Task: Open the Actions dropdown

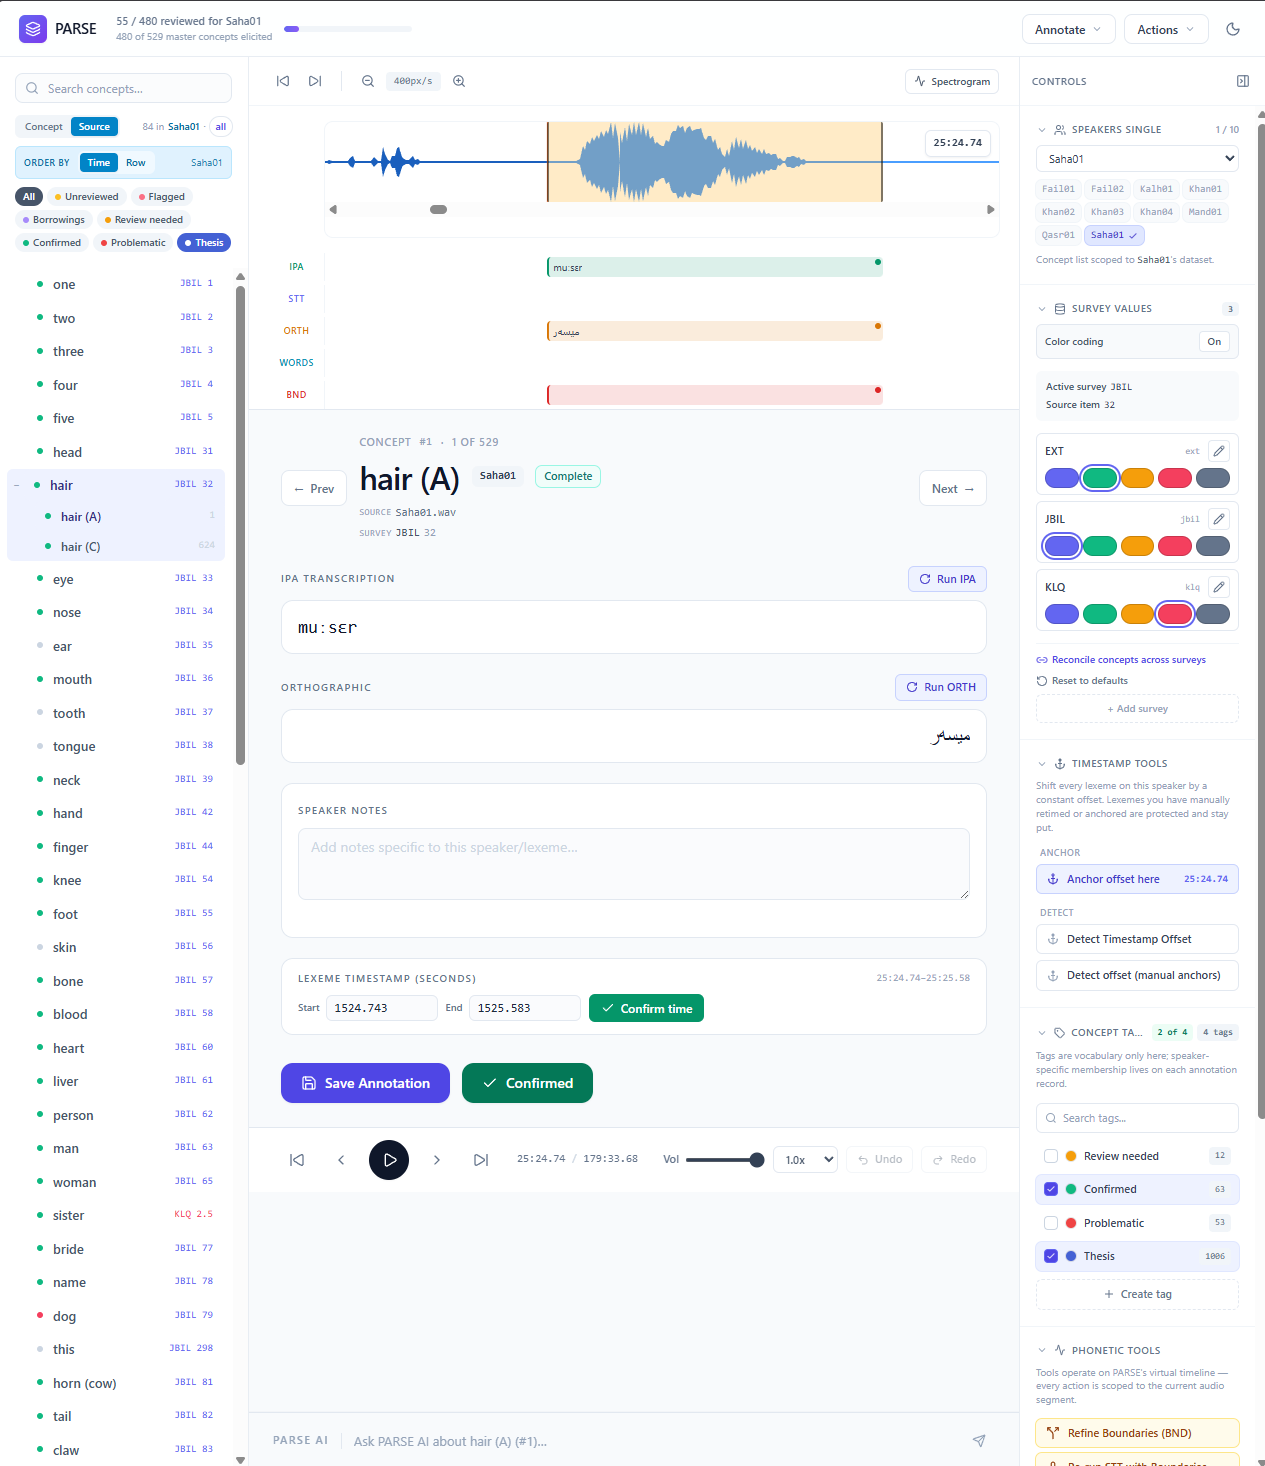Action: (1166, 30)
